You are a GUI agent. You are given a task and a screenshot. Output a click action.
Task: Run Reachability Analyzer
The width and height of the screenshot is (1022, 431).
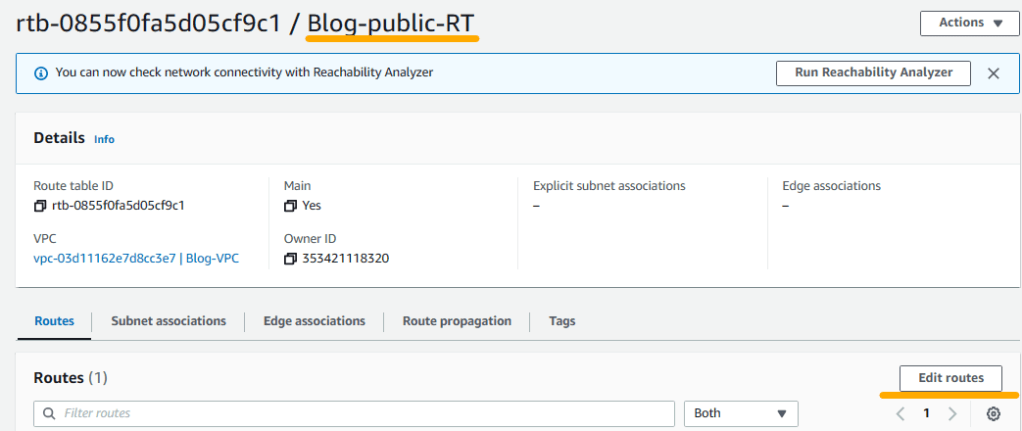(x=873, y=73)
